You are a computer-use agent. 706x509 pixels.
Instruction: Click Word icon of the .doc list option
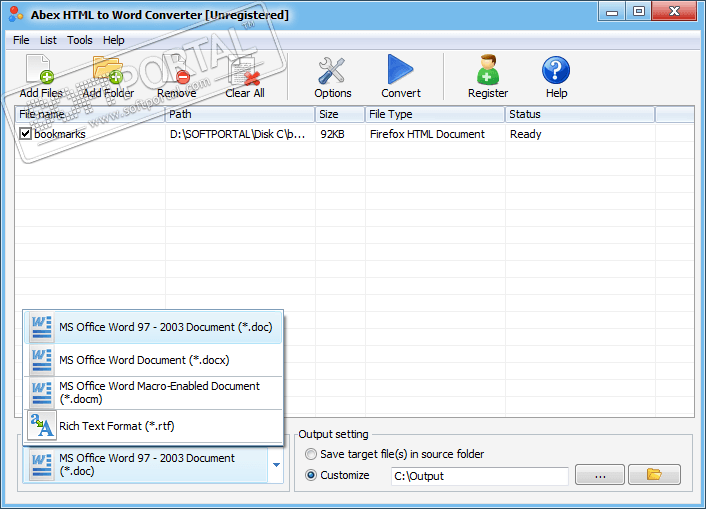(41, 327)
